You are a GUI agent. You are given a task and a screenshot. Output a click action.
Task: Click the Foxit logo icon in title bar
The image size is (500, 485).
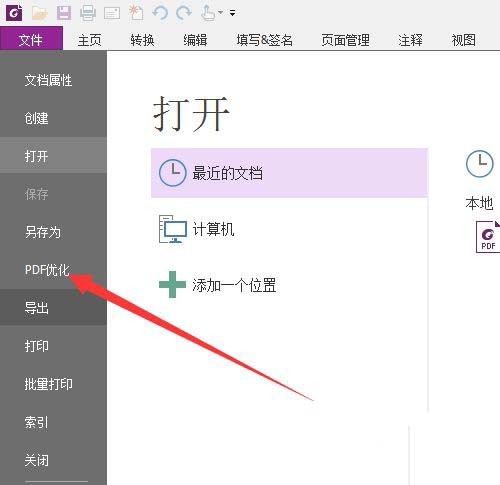click(14, 13)
